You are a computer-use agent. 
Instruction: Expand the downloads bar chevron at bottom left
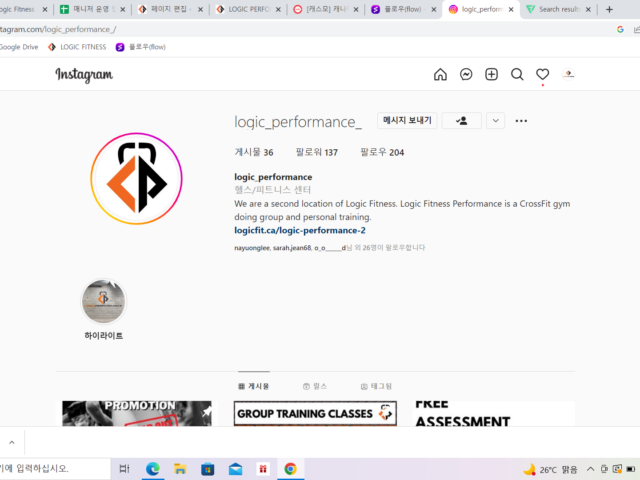click(10, 441)
